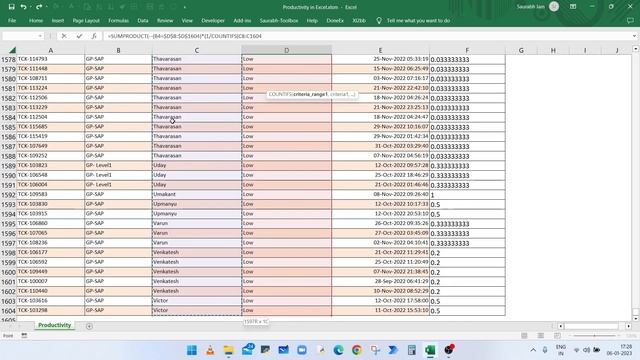640x360 pixels.
Task: Open the Developer ribbon tab
Action: (213, 20)
